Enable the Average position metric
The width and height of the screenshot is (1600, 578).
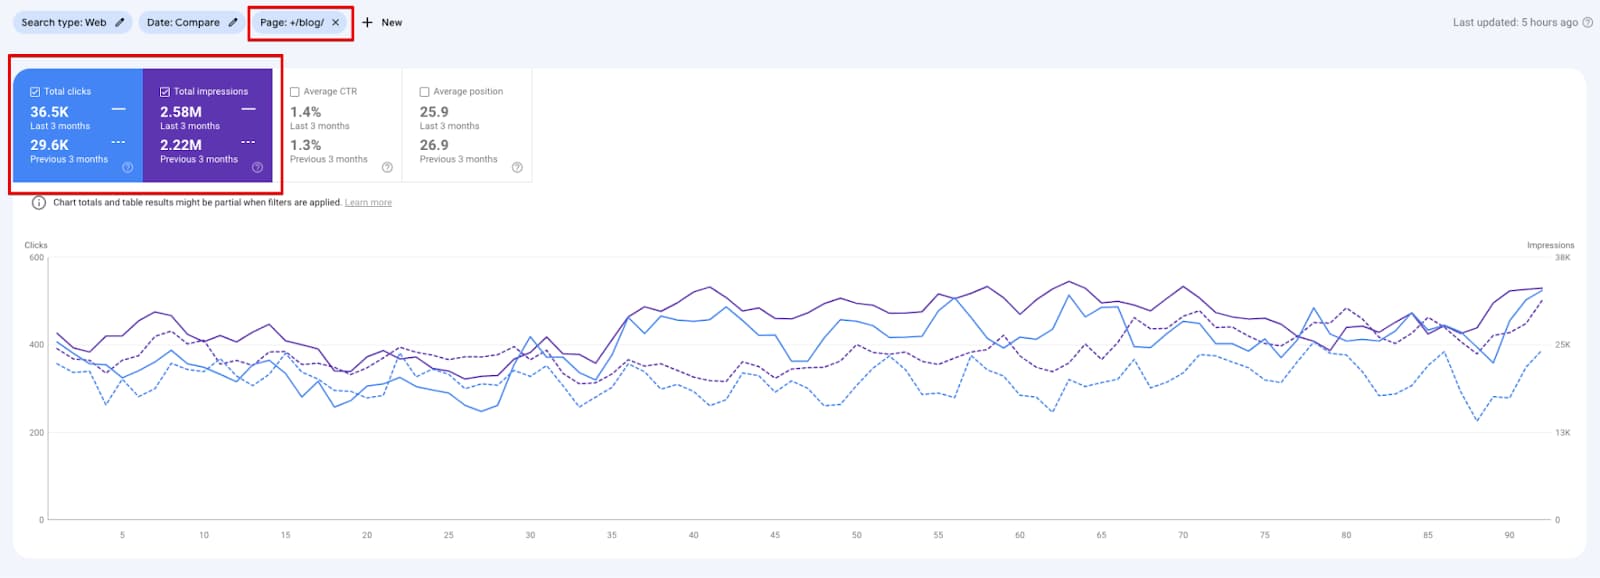click(x=424, y=90)
